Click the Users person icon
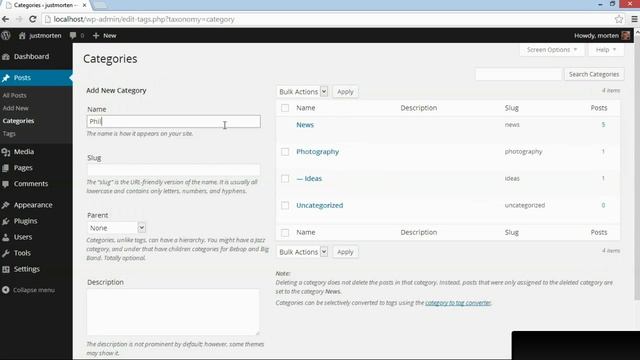The image size is (640, 360). pos(6,237)
